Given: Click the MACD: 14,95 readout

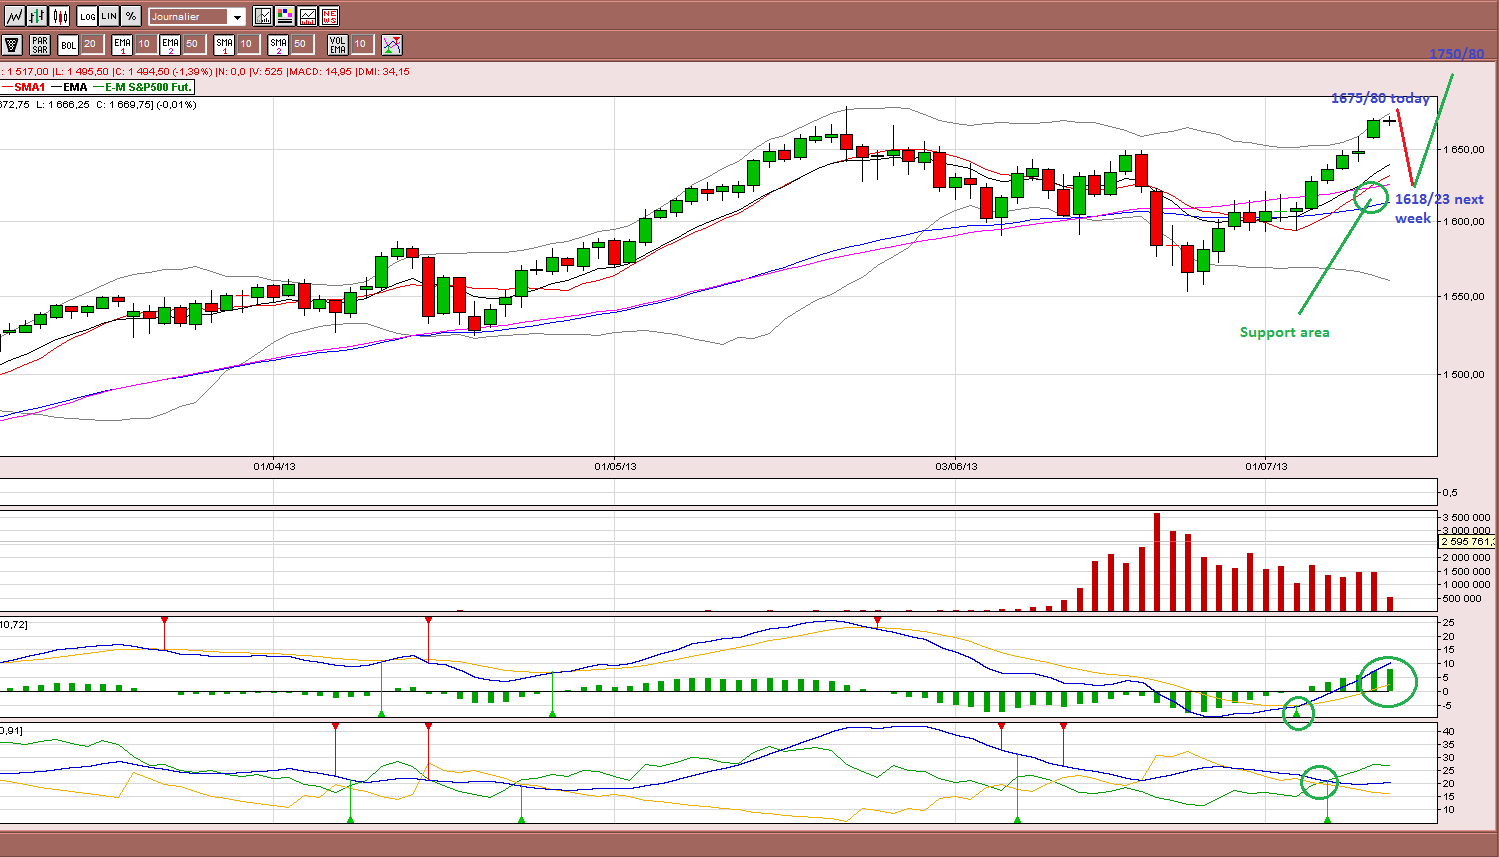Looking at the screenshot, I should pos(320,72).
